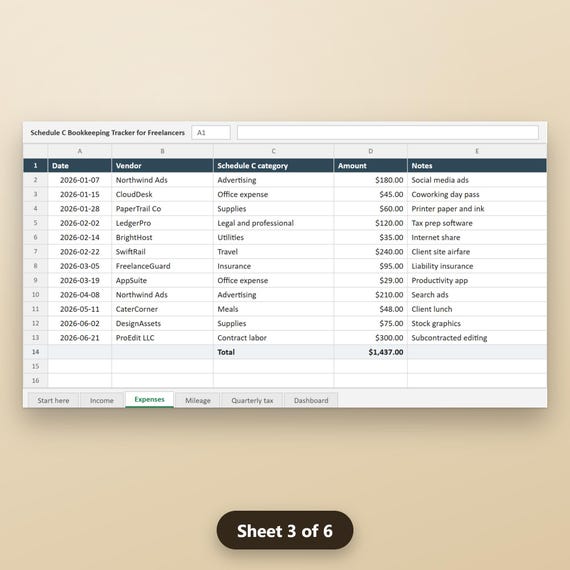Select the LedgerPro vendor cell

[162, 223]
